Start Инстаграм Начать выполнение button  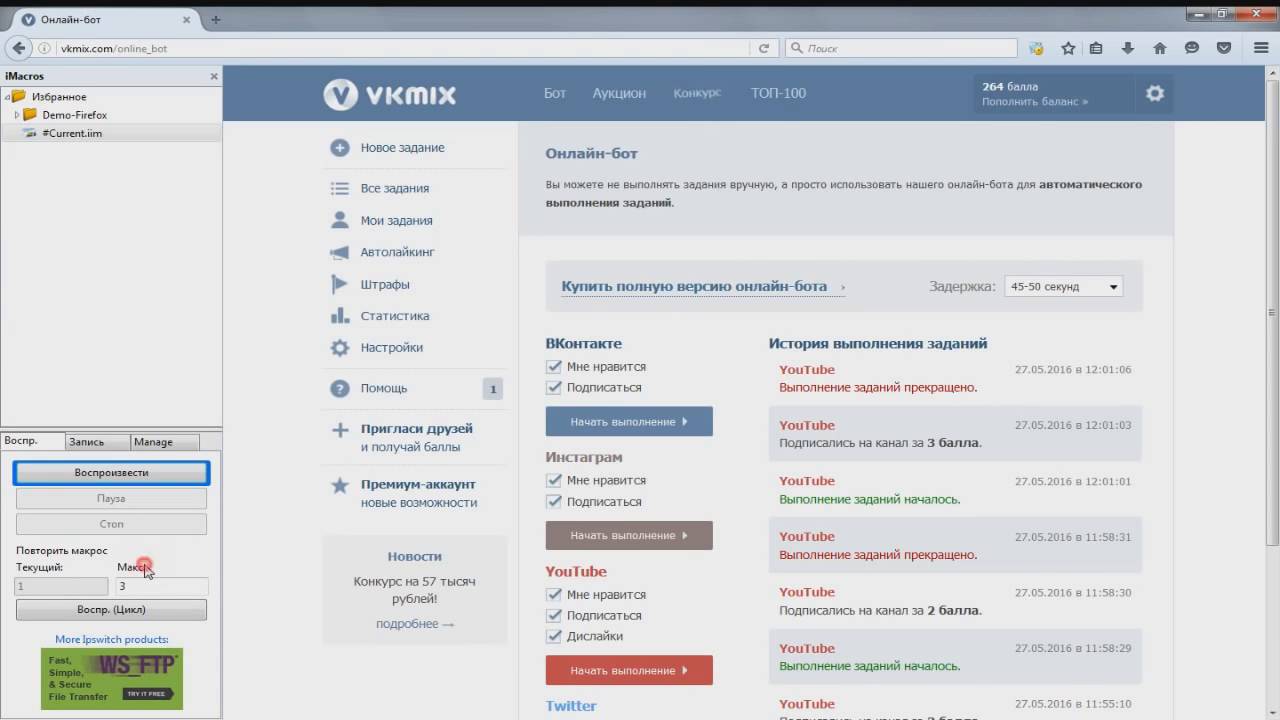click(629, 535)
